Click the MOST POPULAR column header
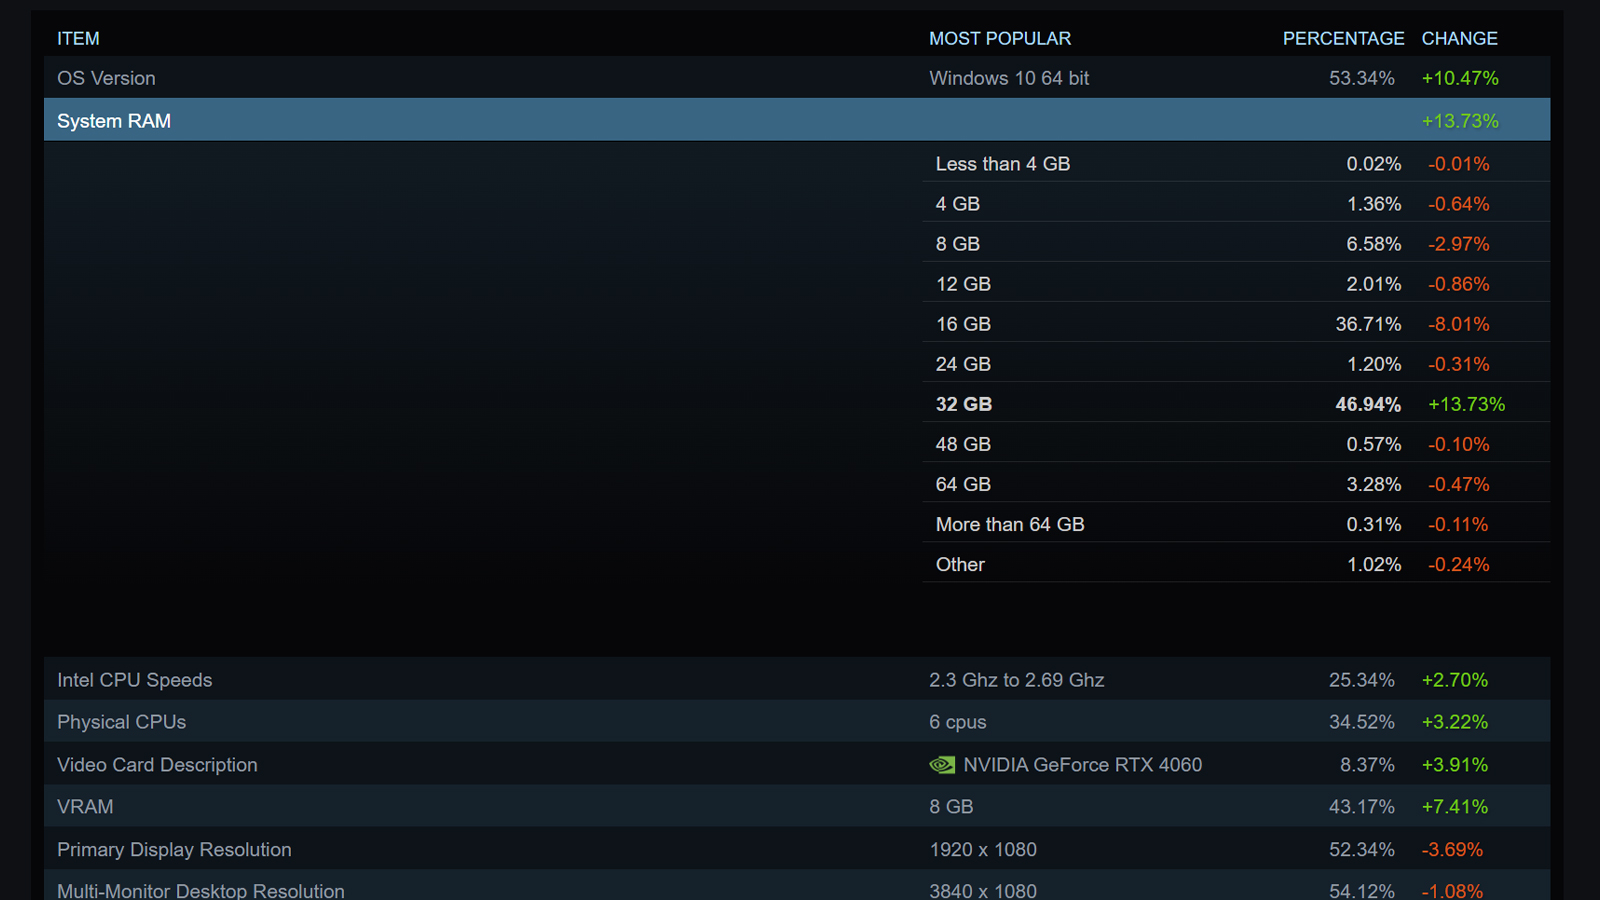Image resolution: width=1600 pixels, height=900 pixels. pyautogui.click(x=1000, y=38)
